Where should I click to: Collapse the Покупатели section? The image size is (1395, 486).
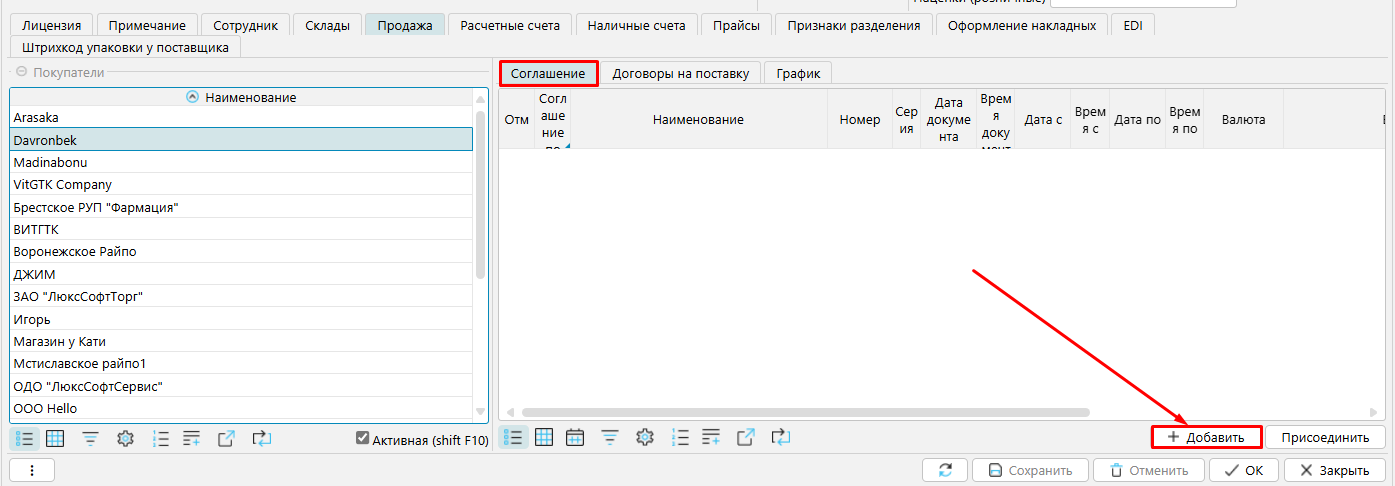tap(21, 72)
